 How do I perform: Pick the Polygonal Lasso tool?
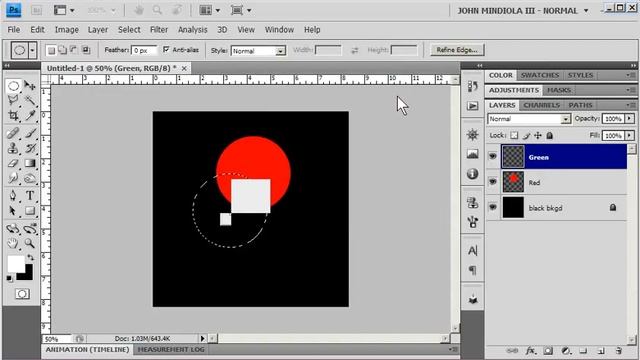(x=13, y=100)
